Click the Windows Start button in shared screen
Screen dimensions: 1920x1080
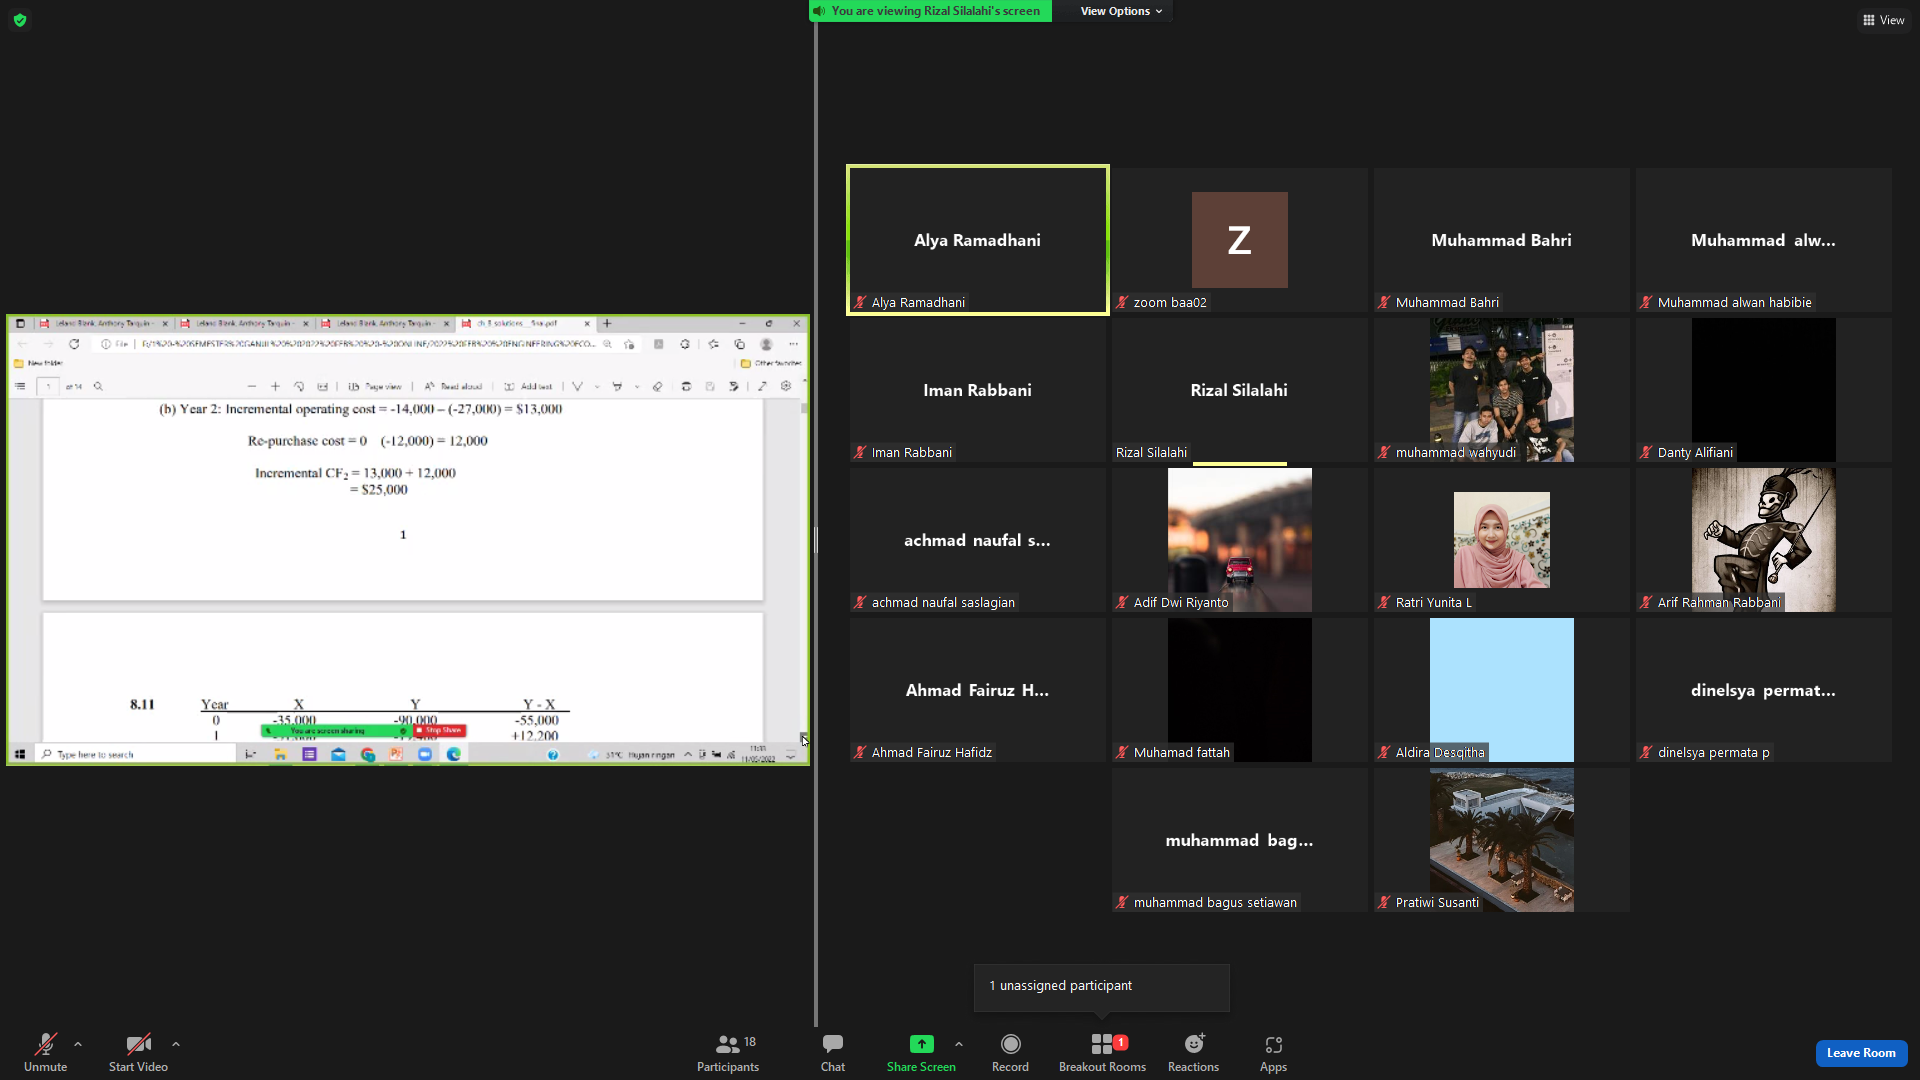pyautogui.click(x=20, y=755)
